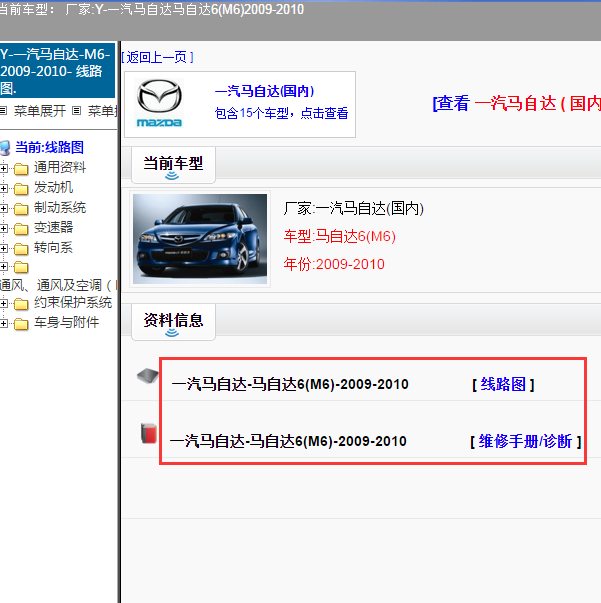Click the 约束保护系统 folder icon
The width and height of the screenshot is (601, 603).
(x=21, y=304)
